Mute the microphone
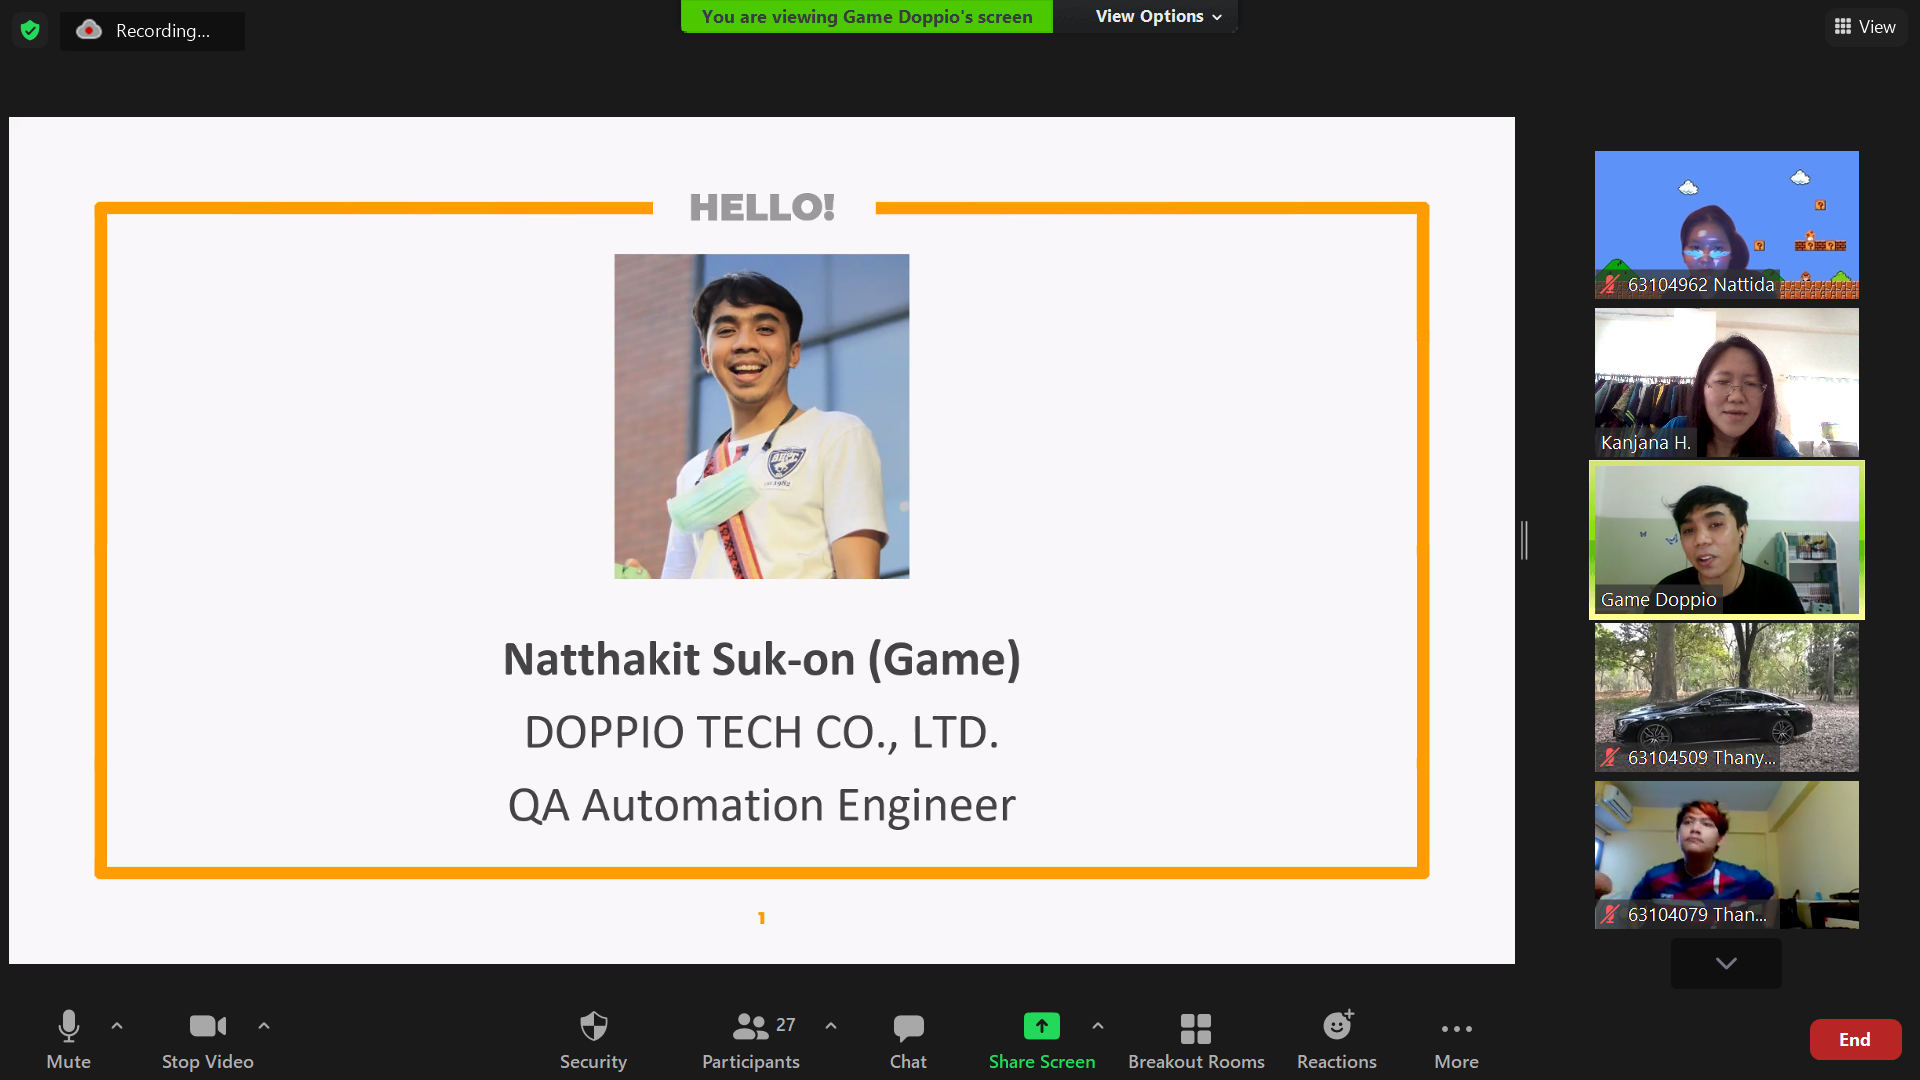 (x=68, y=1040)
